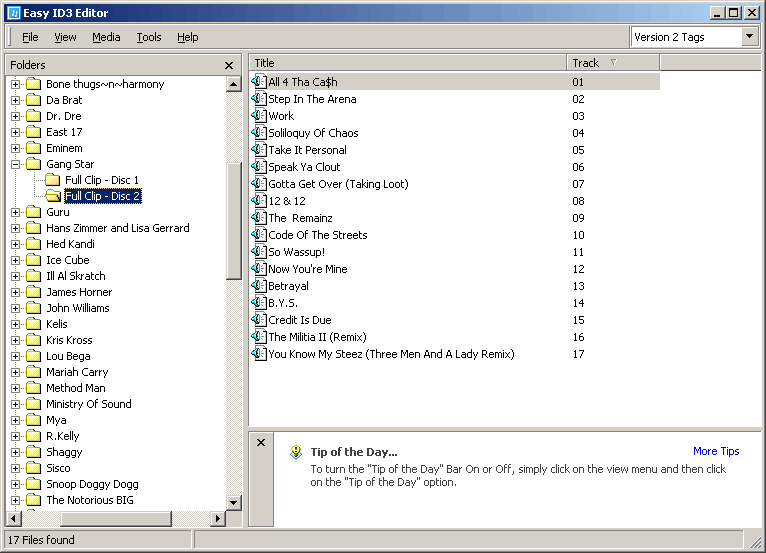
Task: Click audio icon beside 12 & 12
Action: coord(259,201)
